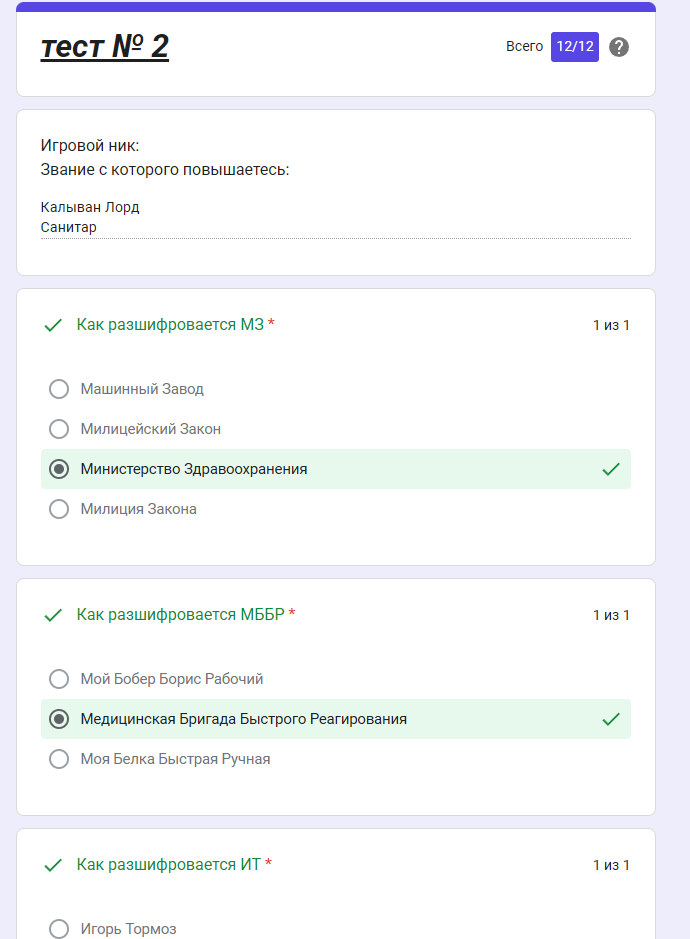Click checkmark in Министерство Здравоохранения answer row
The width and height of the screenshot is (690, 939).
[x=611, y=469]
